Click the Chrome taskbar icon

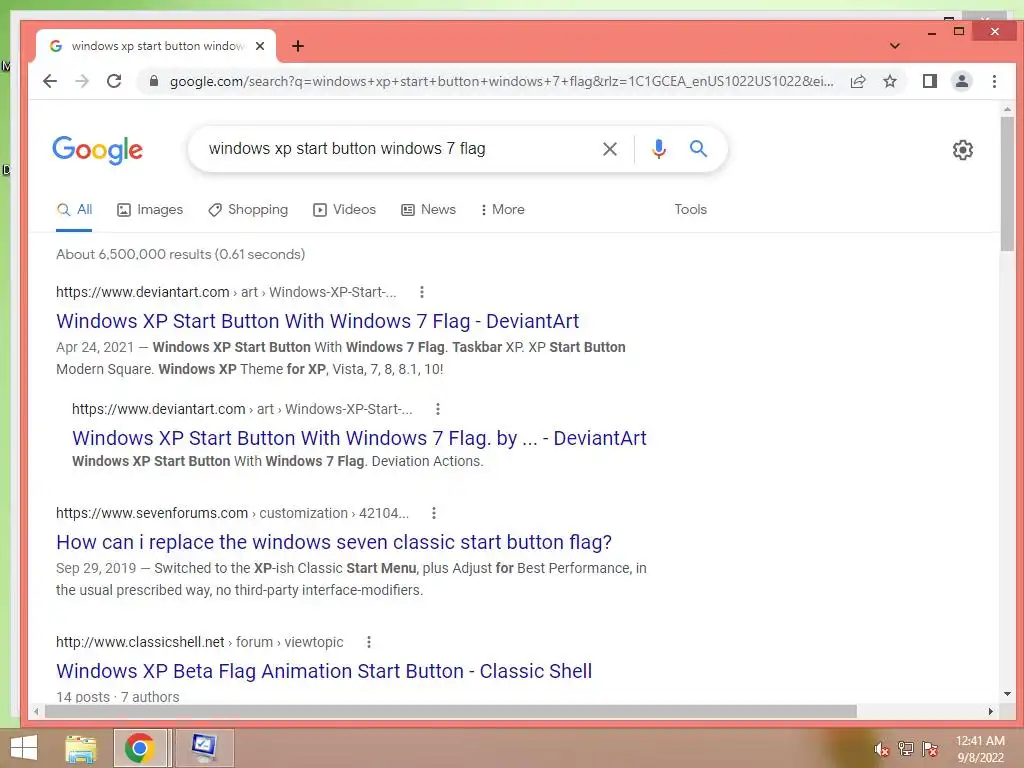tap(140, 748)
